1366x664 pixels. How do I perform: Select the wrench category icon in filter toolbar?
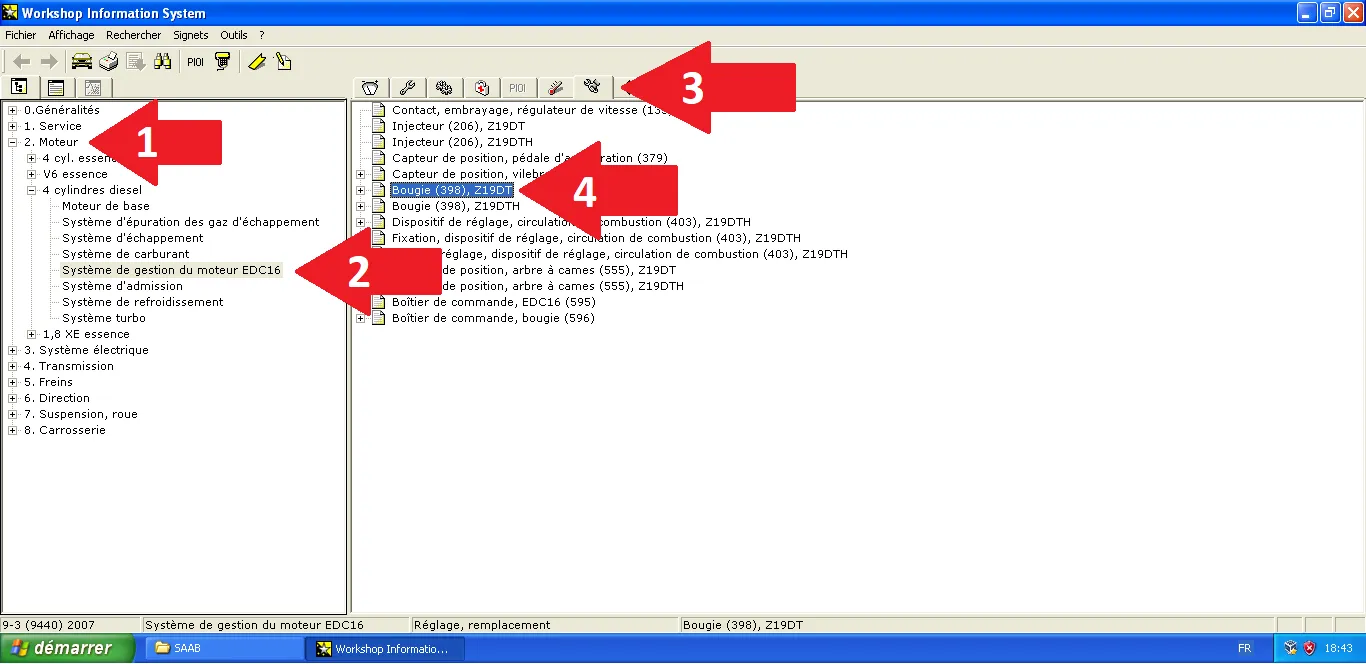(x=407, y=88)
